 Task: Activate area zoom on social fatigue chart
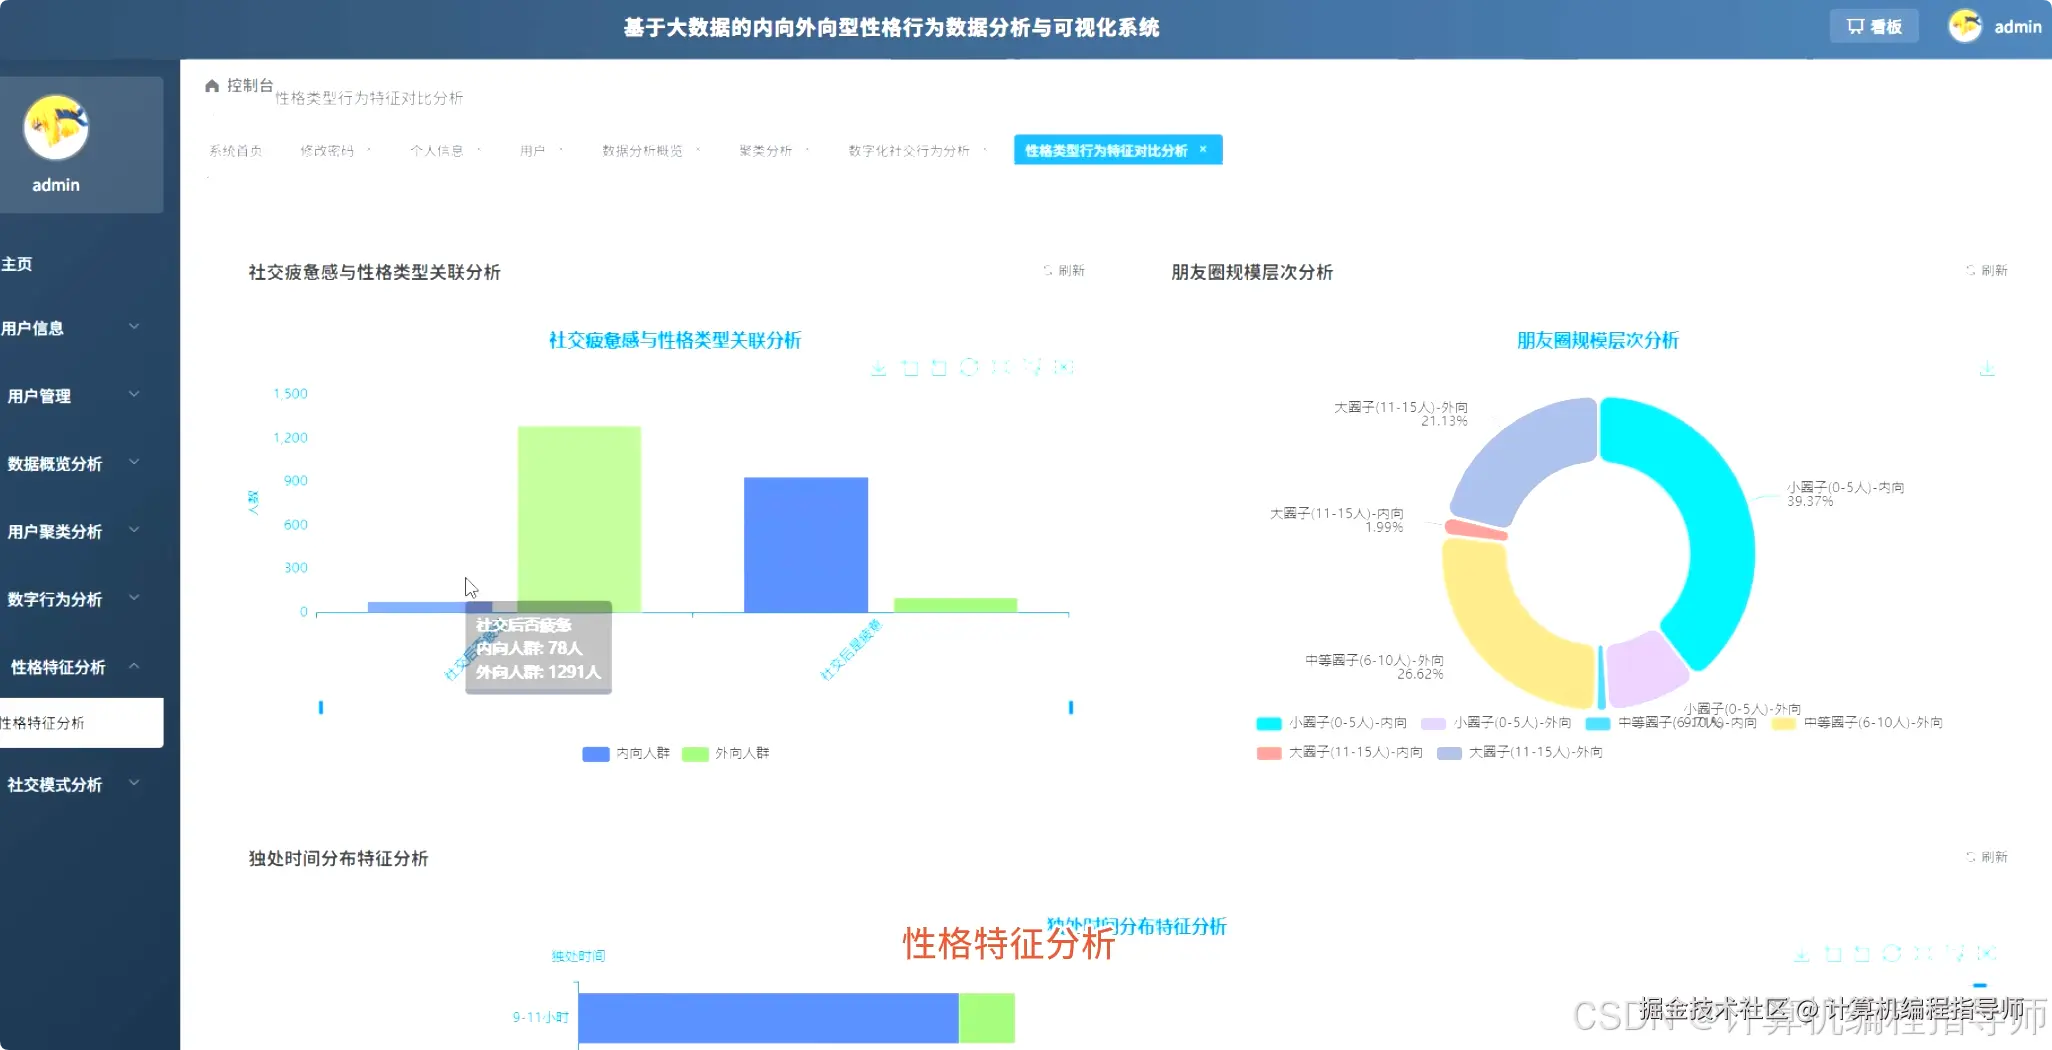(910, 368)
